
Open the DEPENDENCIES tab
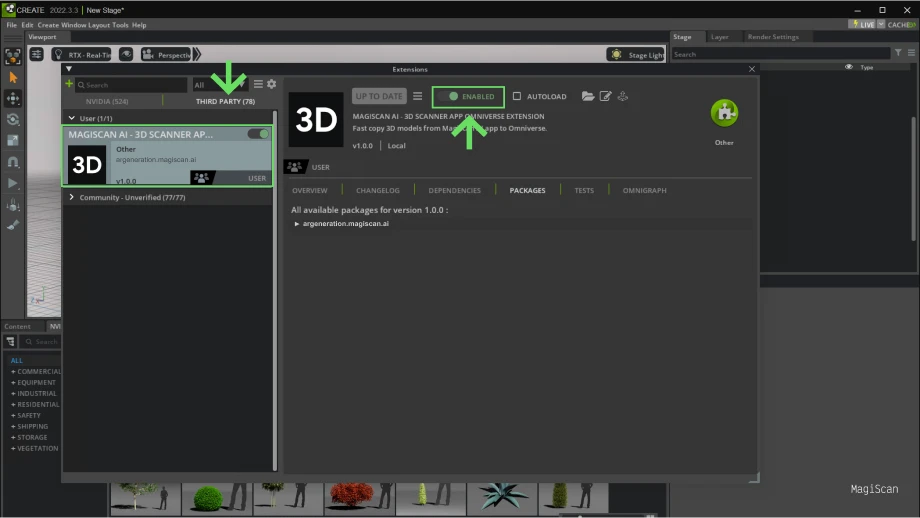(x=455, y=191)
